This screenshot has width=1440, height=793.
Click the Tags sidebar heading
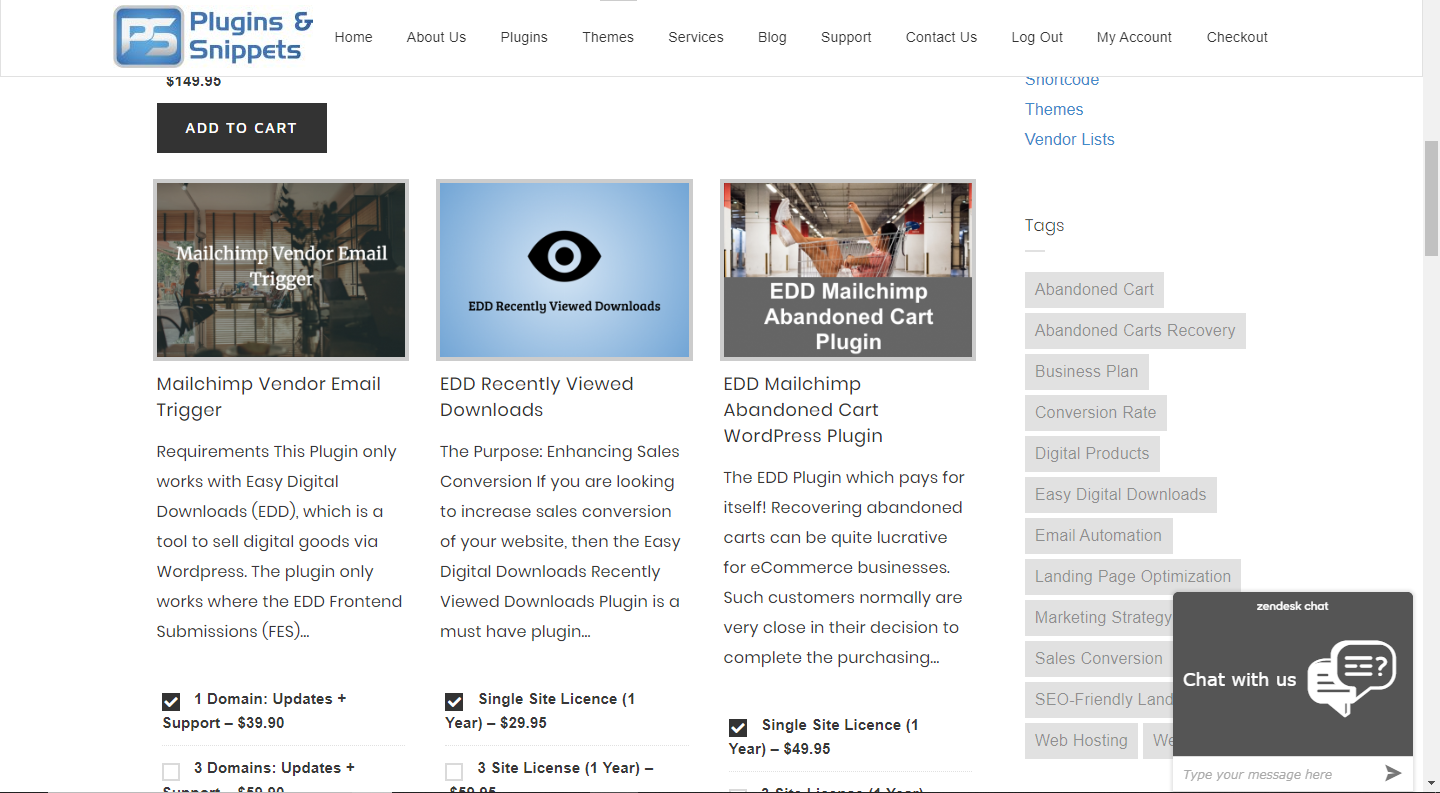(x=1045, y=226)
